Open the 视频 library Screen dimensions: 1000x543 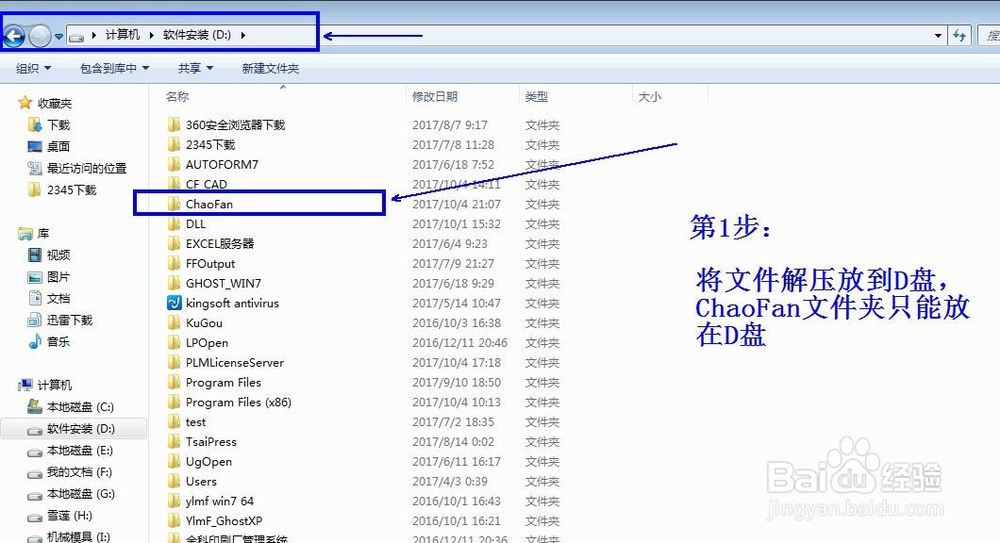point(58,255)
